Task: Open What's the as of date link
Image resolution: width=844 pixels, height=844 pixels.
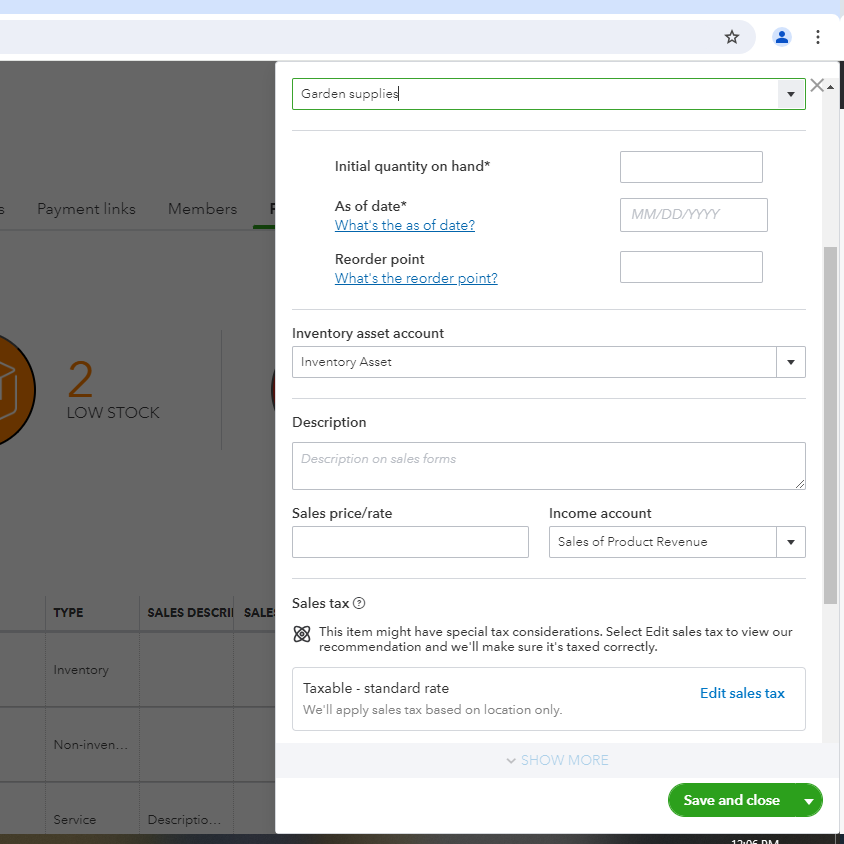Action: click(405, 225)
